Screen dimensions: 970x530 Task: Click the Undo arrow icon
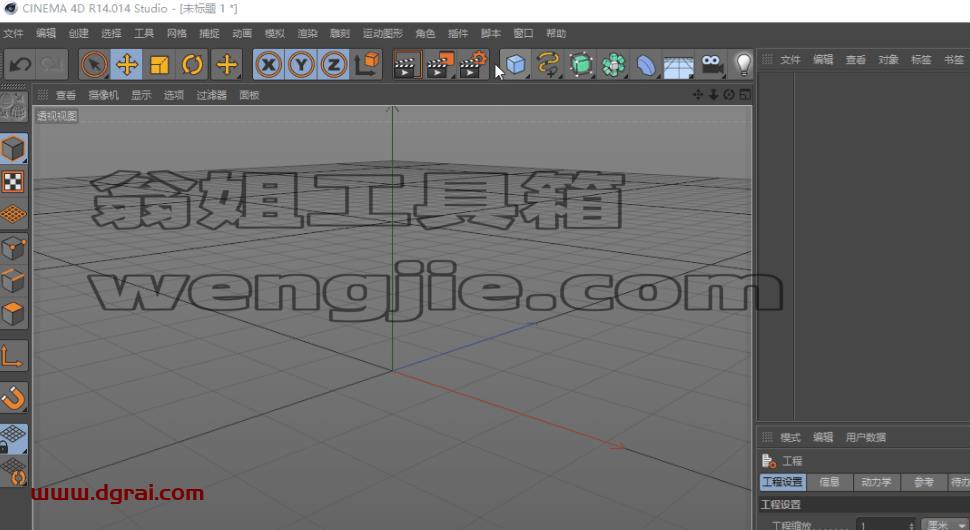click(x=20, y=64)
